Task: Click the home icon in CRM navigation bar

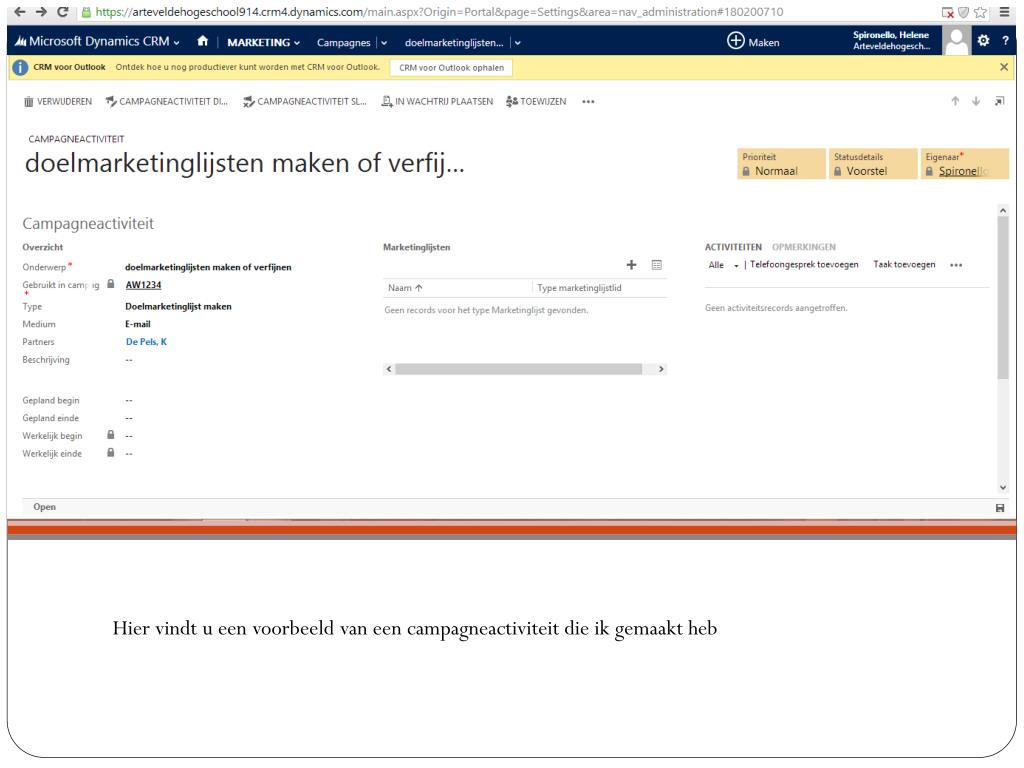Action: [x=202, y=42]
